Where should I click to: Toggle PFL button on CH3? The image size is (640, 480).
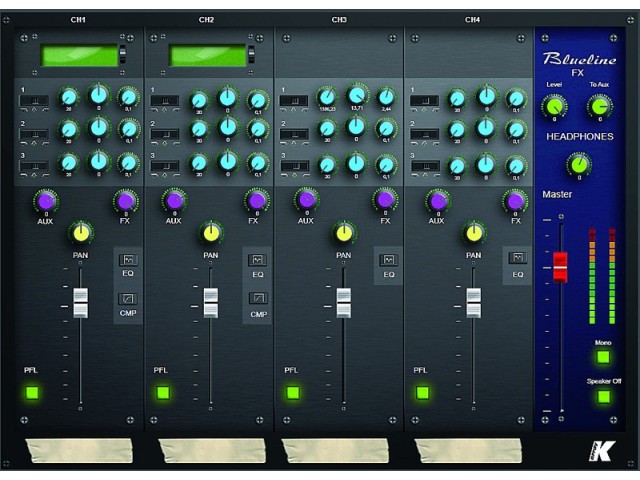(293, 393)
